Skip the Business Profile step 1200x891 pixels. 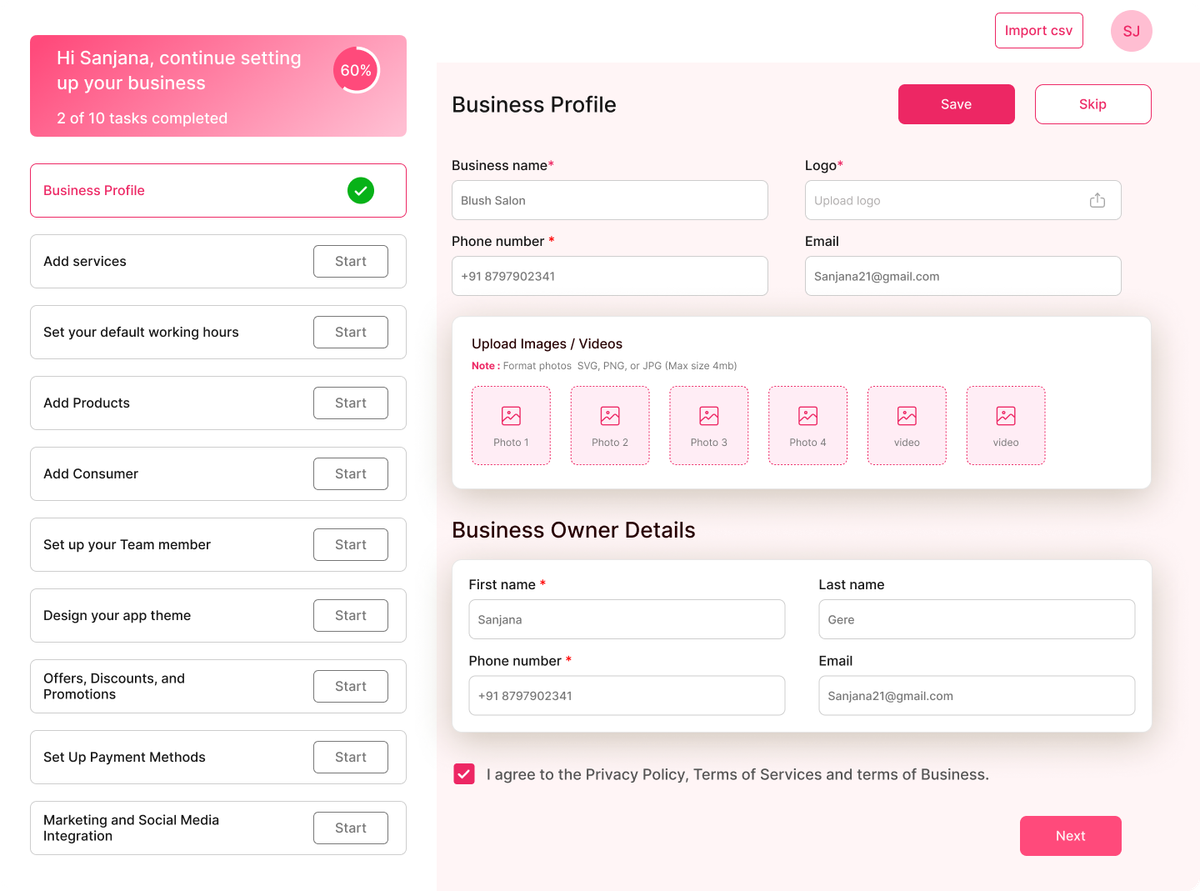tap(1092, 104)
